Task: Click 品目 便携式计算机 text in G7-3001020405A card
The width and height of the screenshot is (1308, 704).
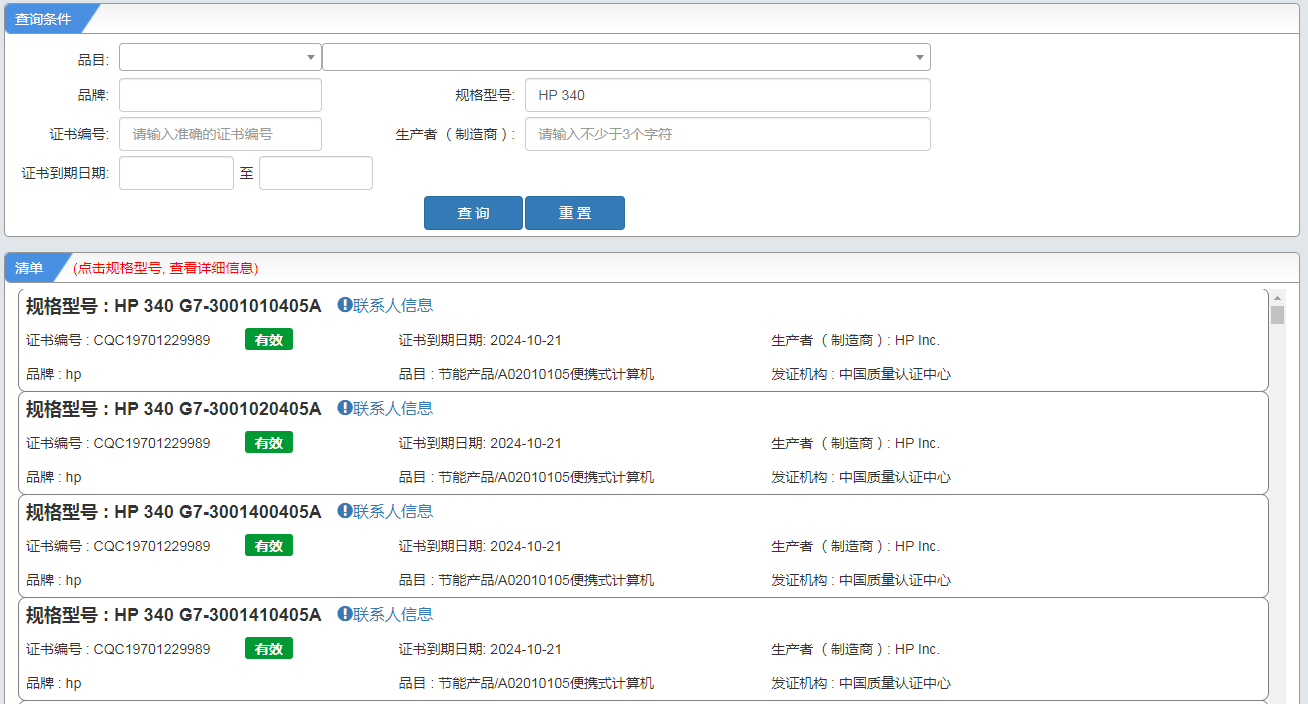Action: pos(527,477)
